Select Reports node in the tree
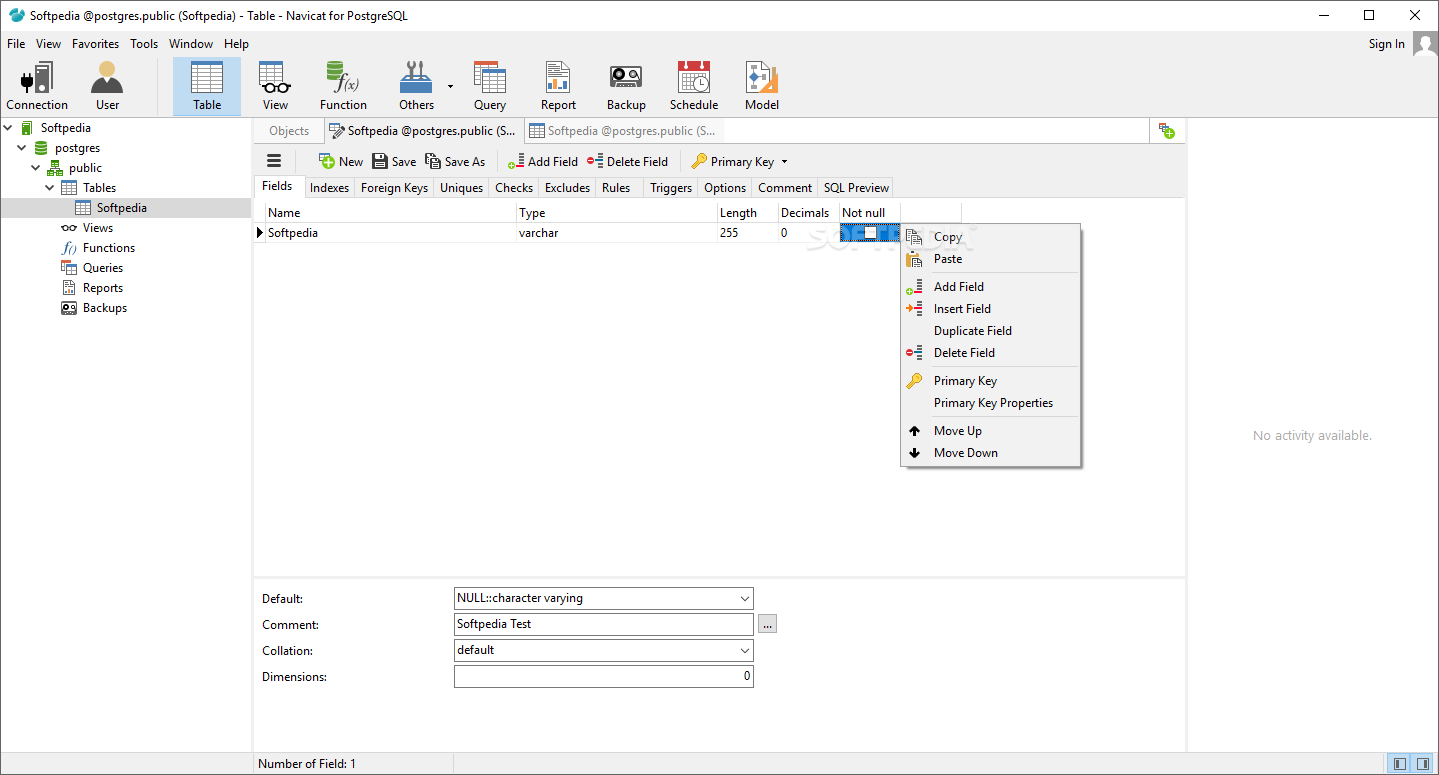Viewport: 1439px width, 775px height. pyautogui.click(x=103, y=288)
